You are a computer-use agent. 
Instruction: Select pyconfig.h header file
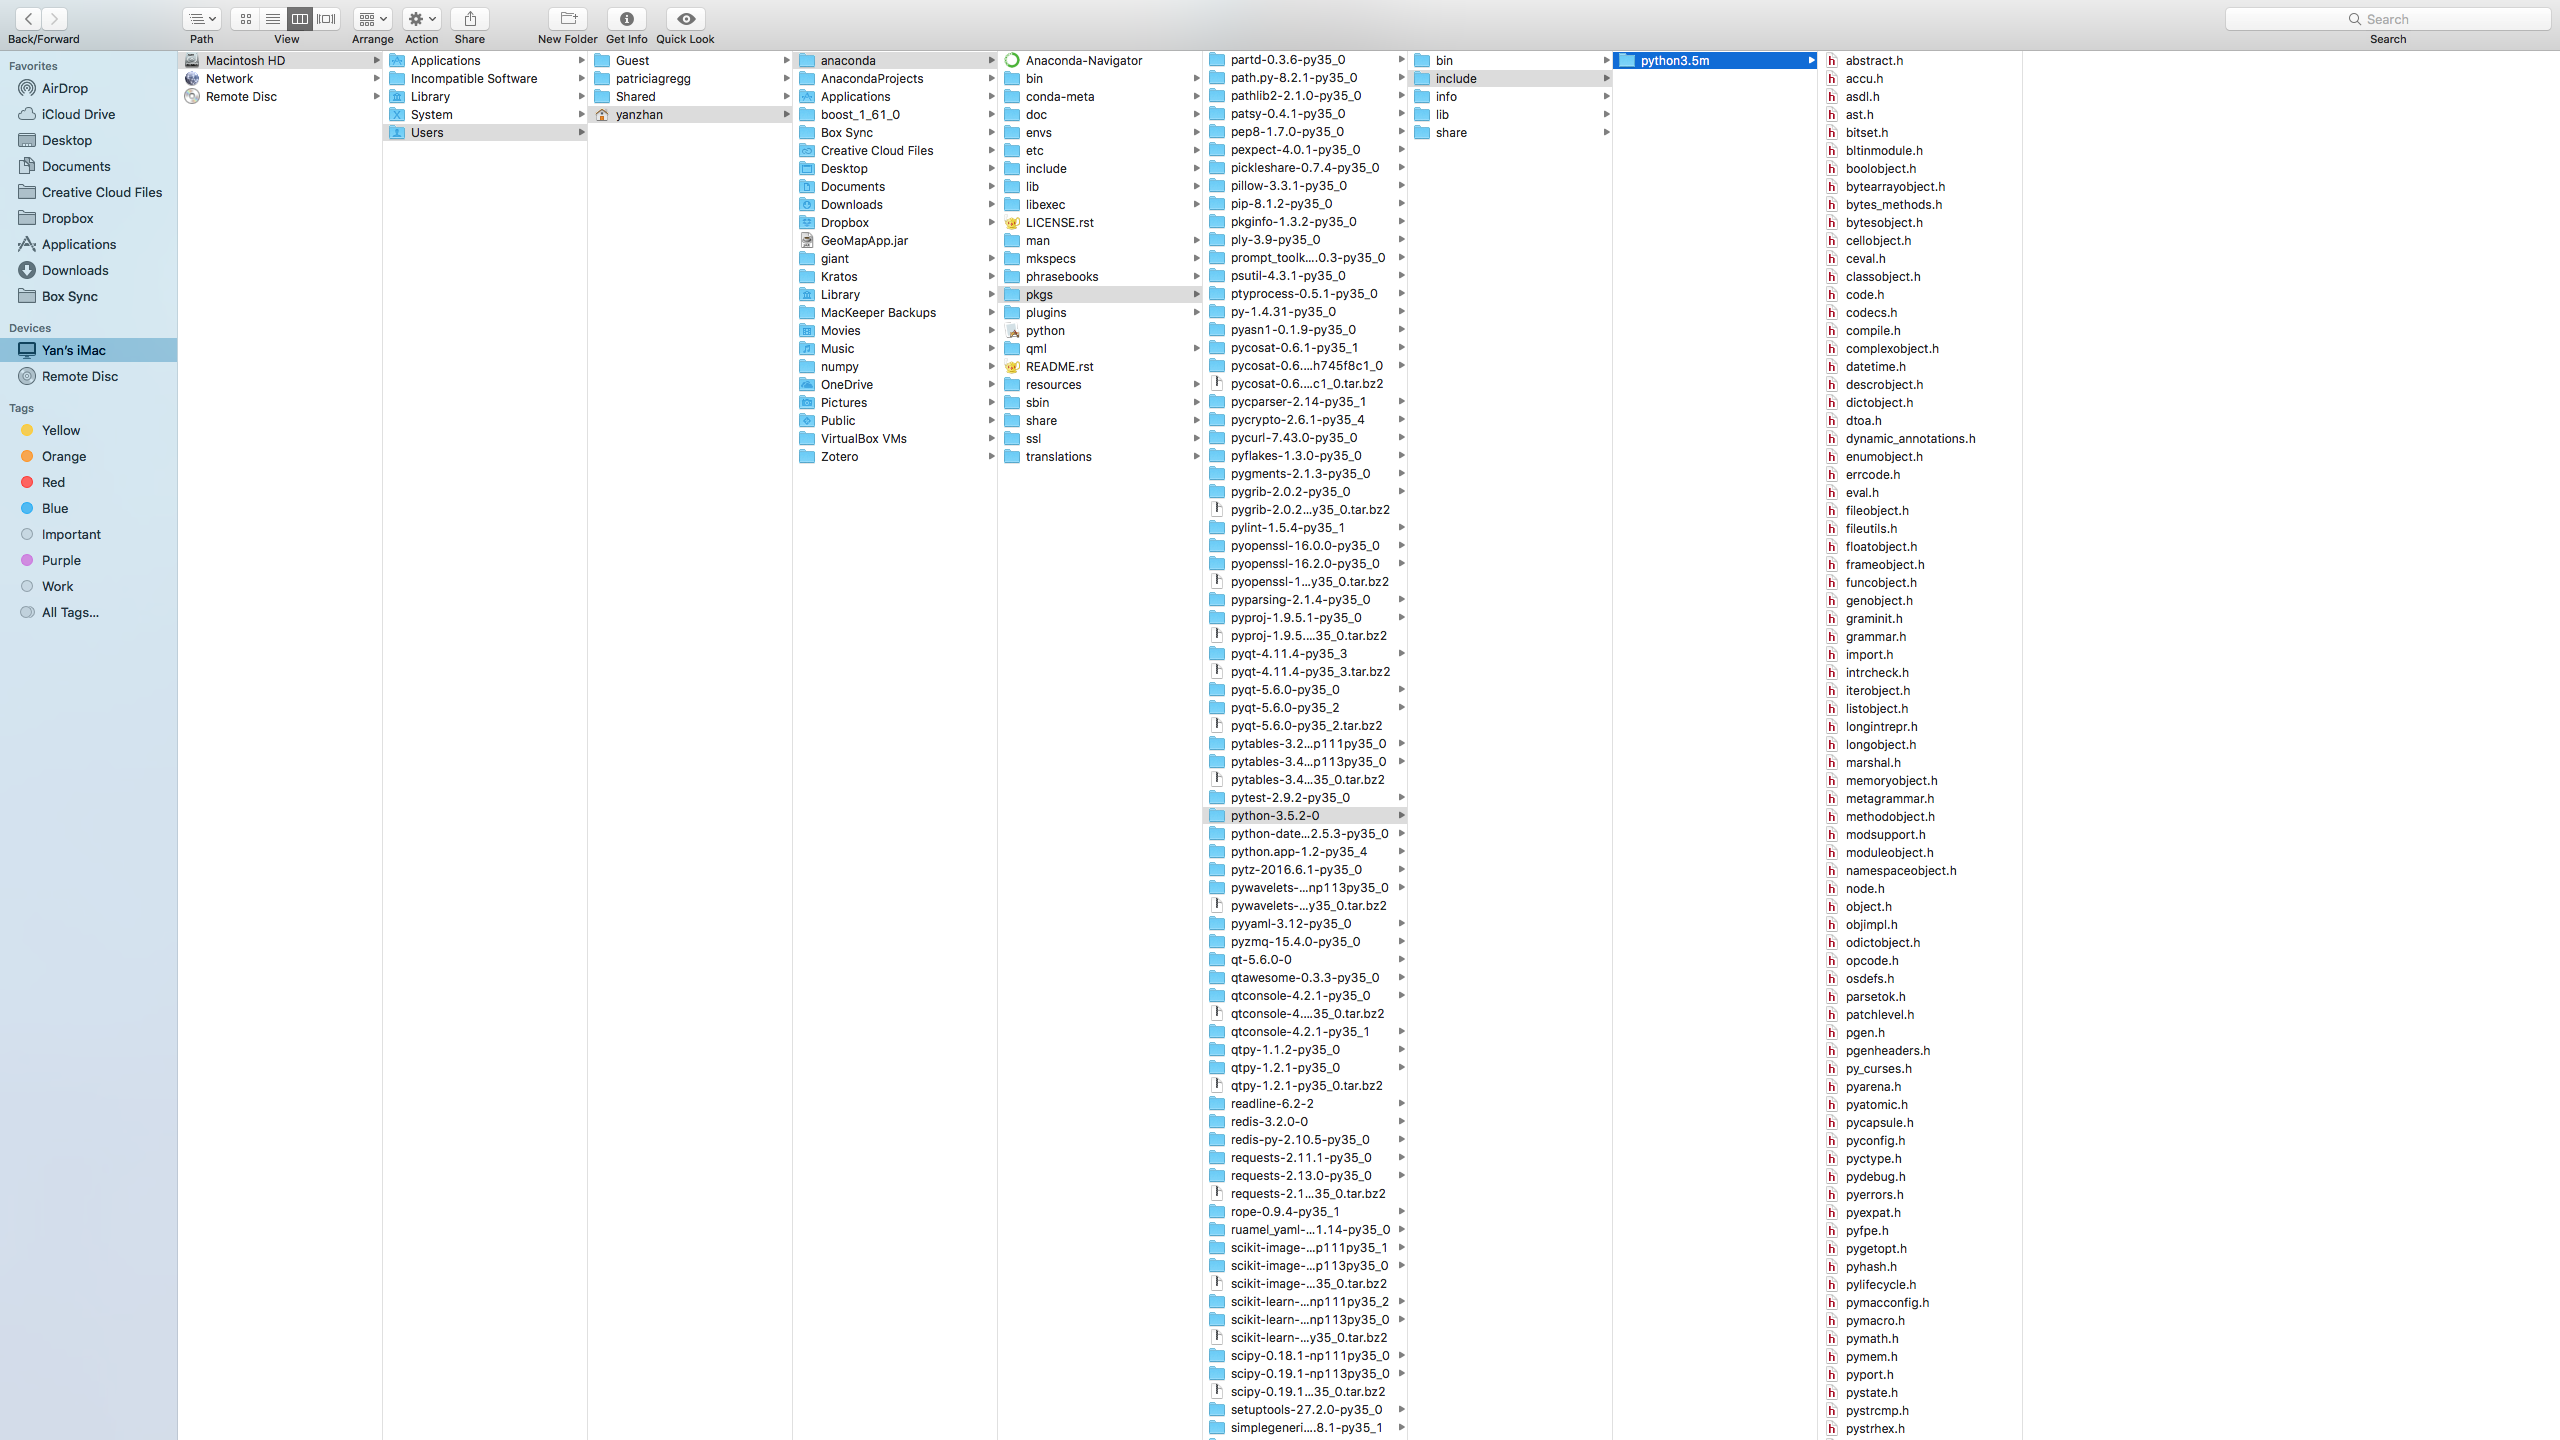pos(1921,1140)
